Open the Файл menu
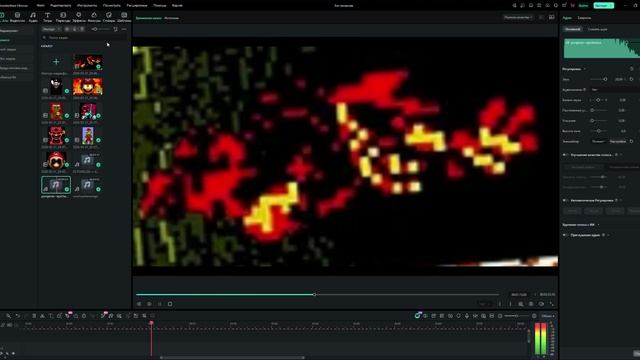This screenshot has width=640, height=360. click(x=40, y=5)
